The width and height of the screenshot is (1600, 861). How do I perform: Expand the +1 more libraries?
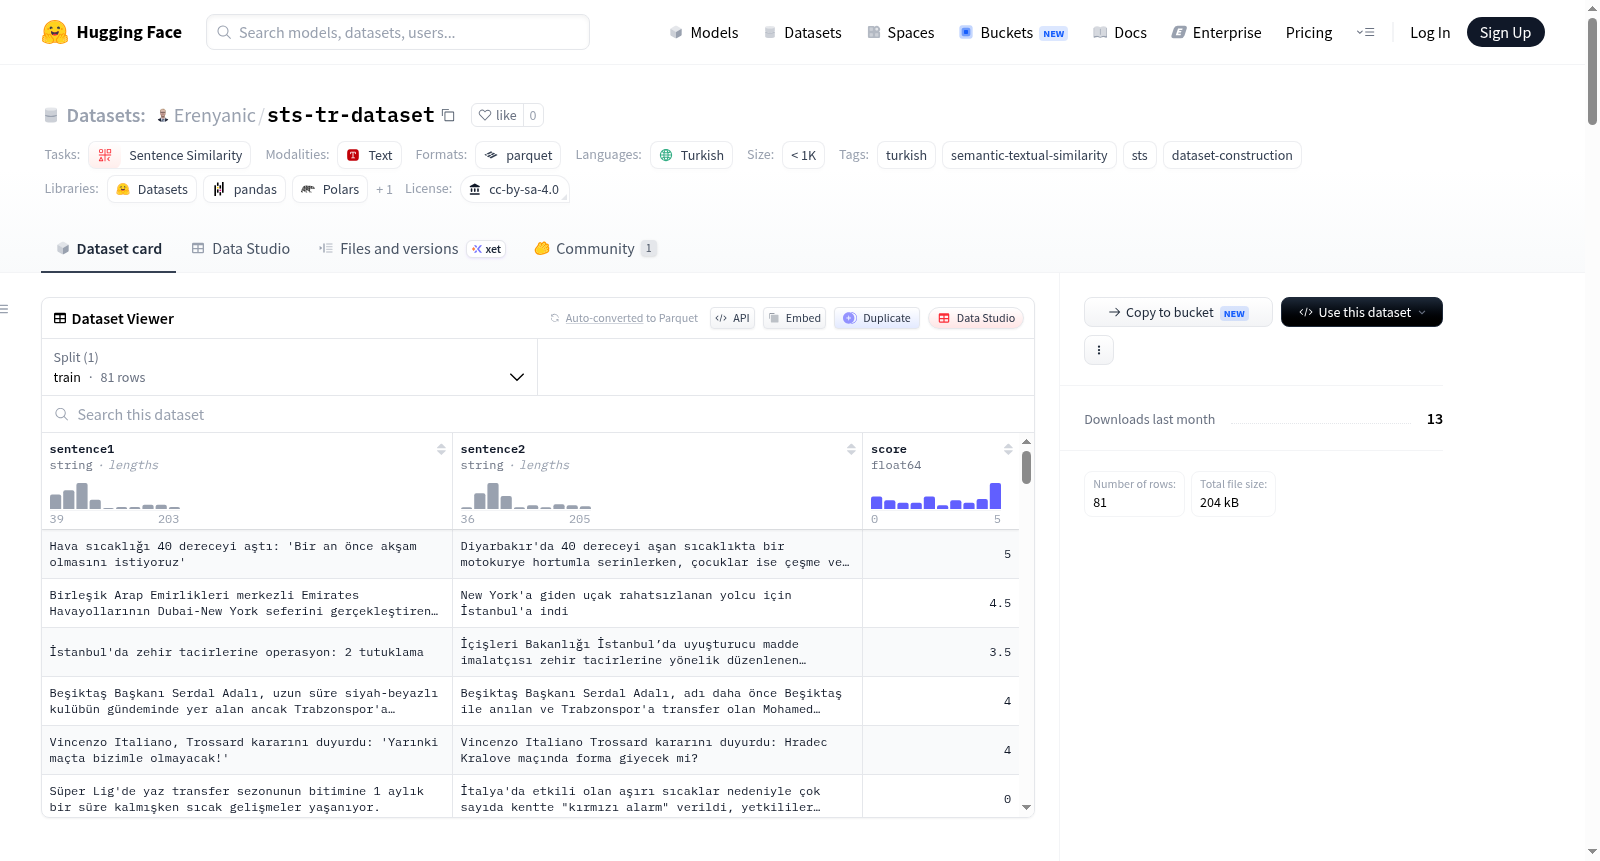click(x=384, y=189)
